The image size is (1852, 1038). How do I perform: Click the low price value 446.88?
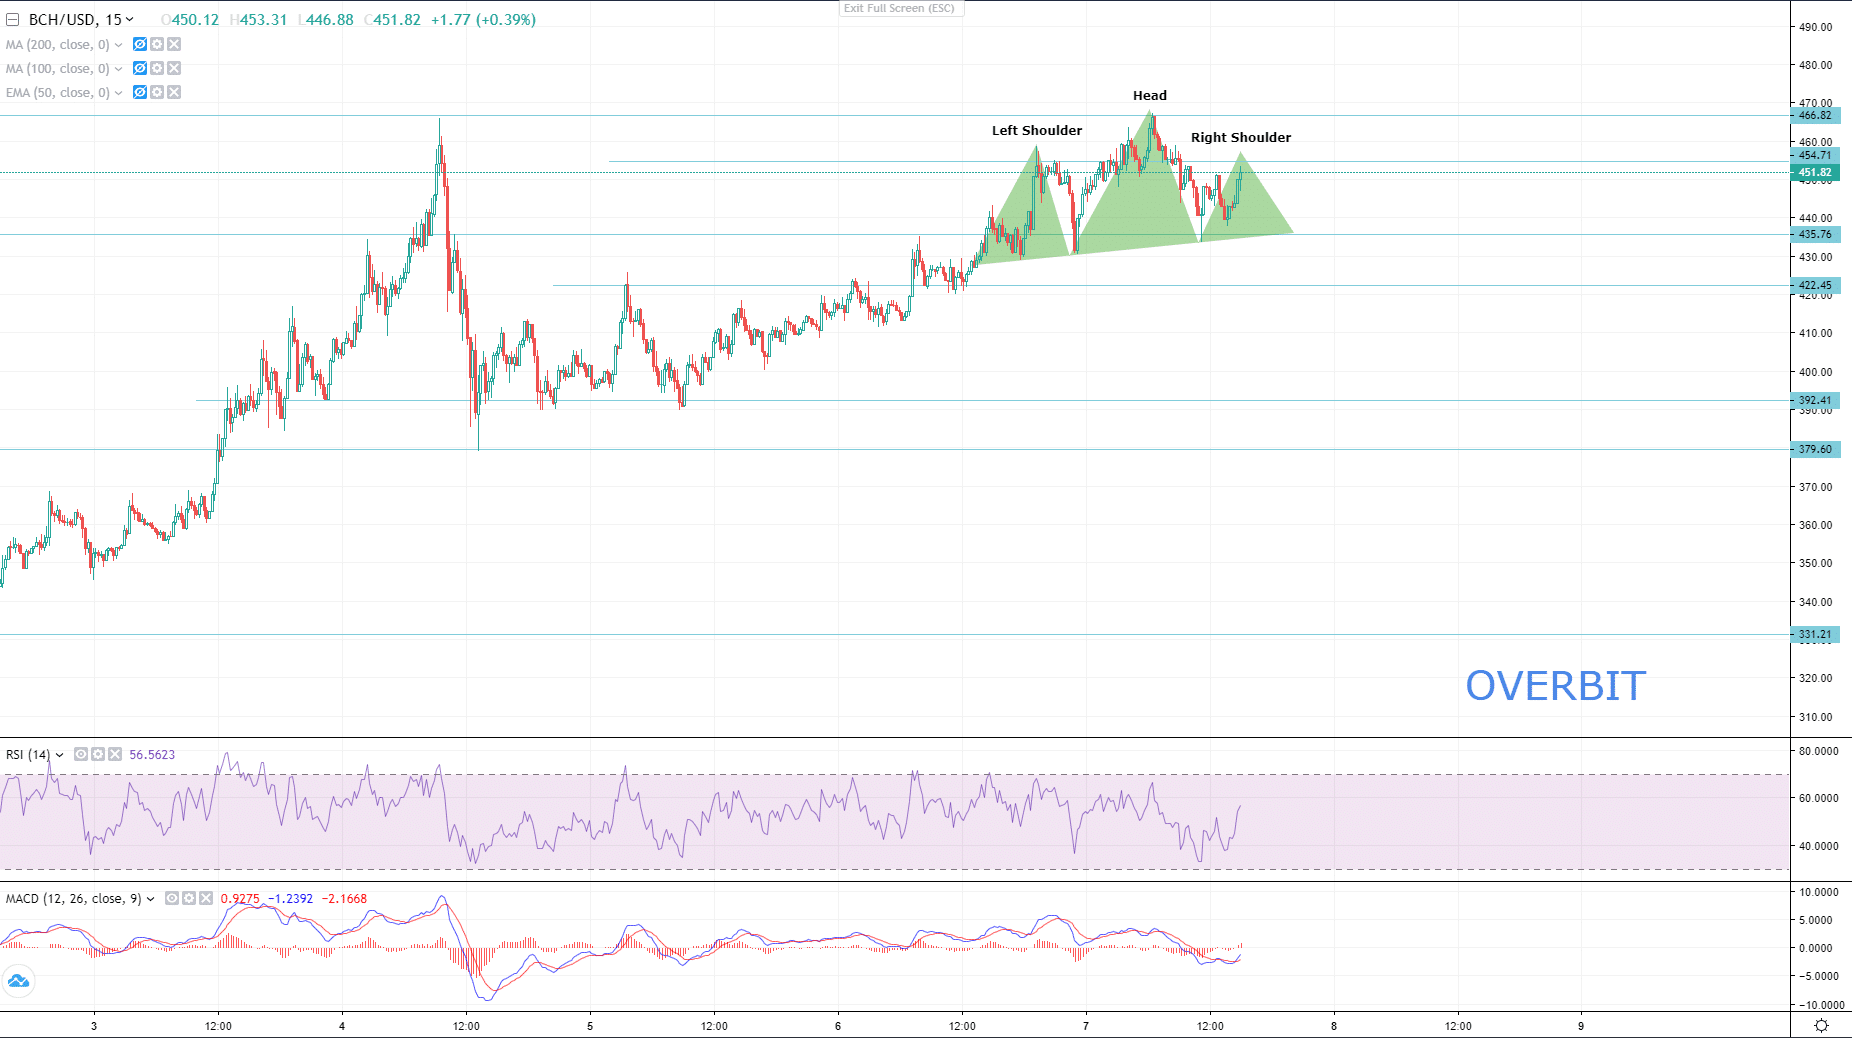pos(329,20)
